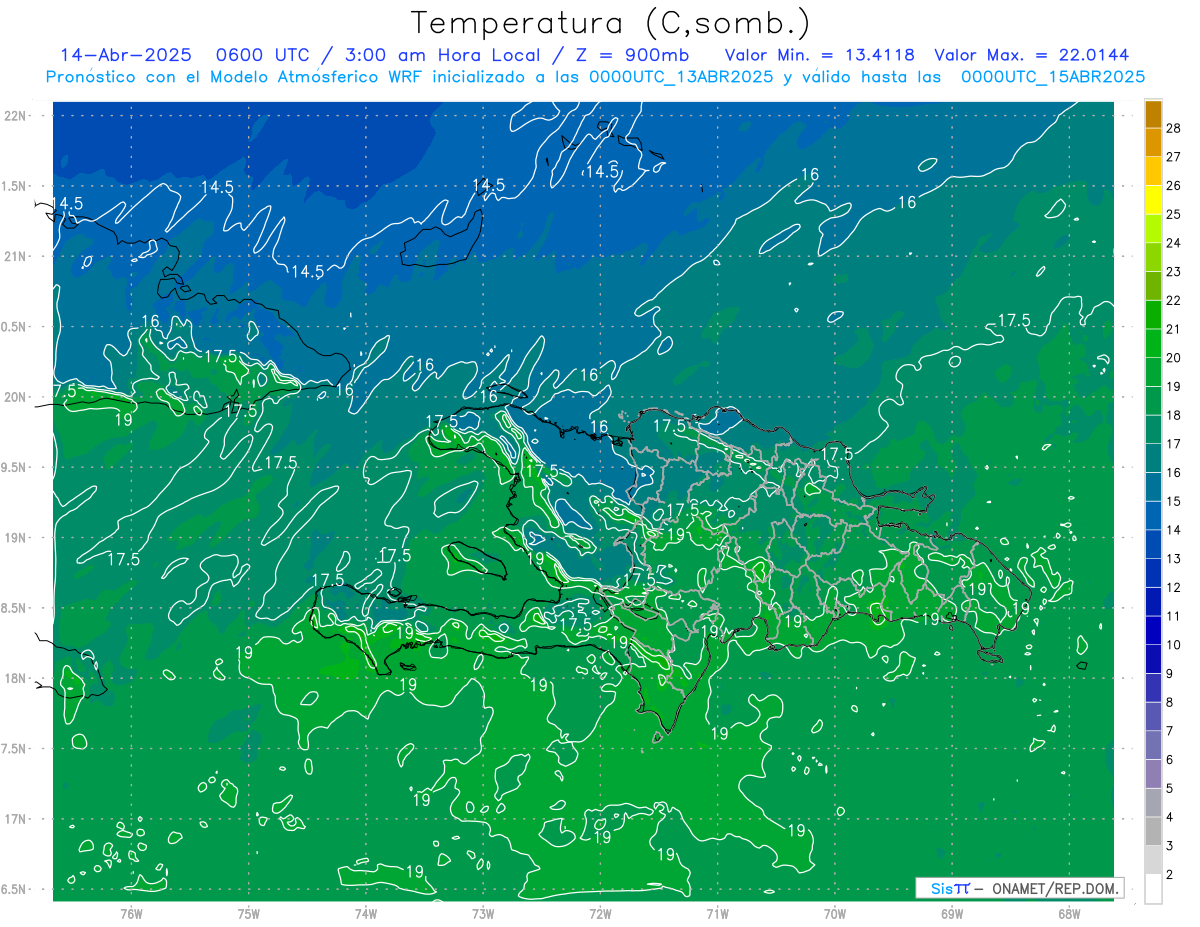Screen dimensions: 1200x927
Task: Click the "76W" longitude axis label
Action: [131, 913]
